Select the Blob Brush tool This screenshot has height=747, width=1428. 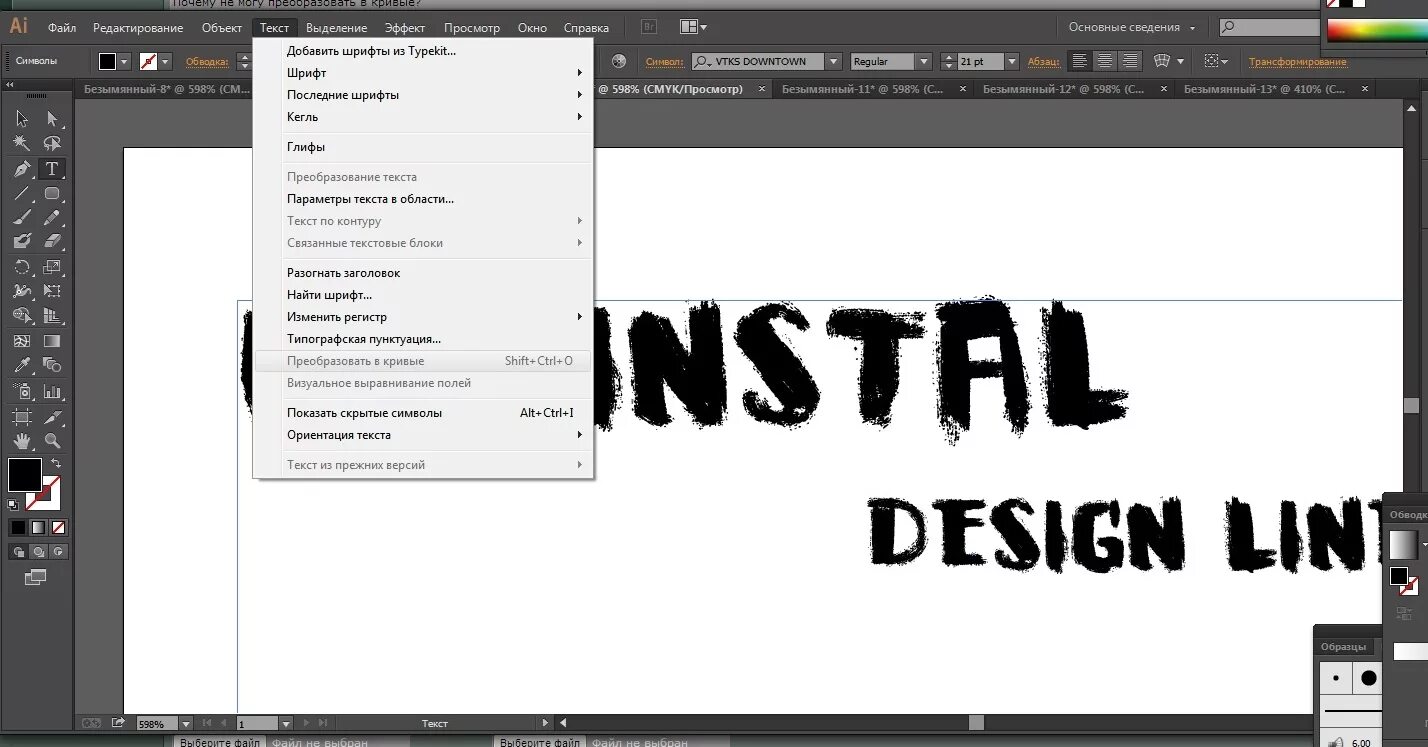[22, 241]
